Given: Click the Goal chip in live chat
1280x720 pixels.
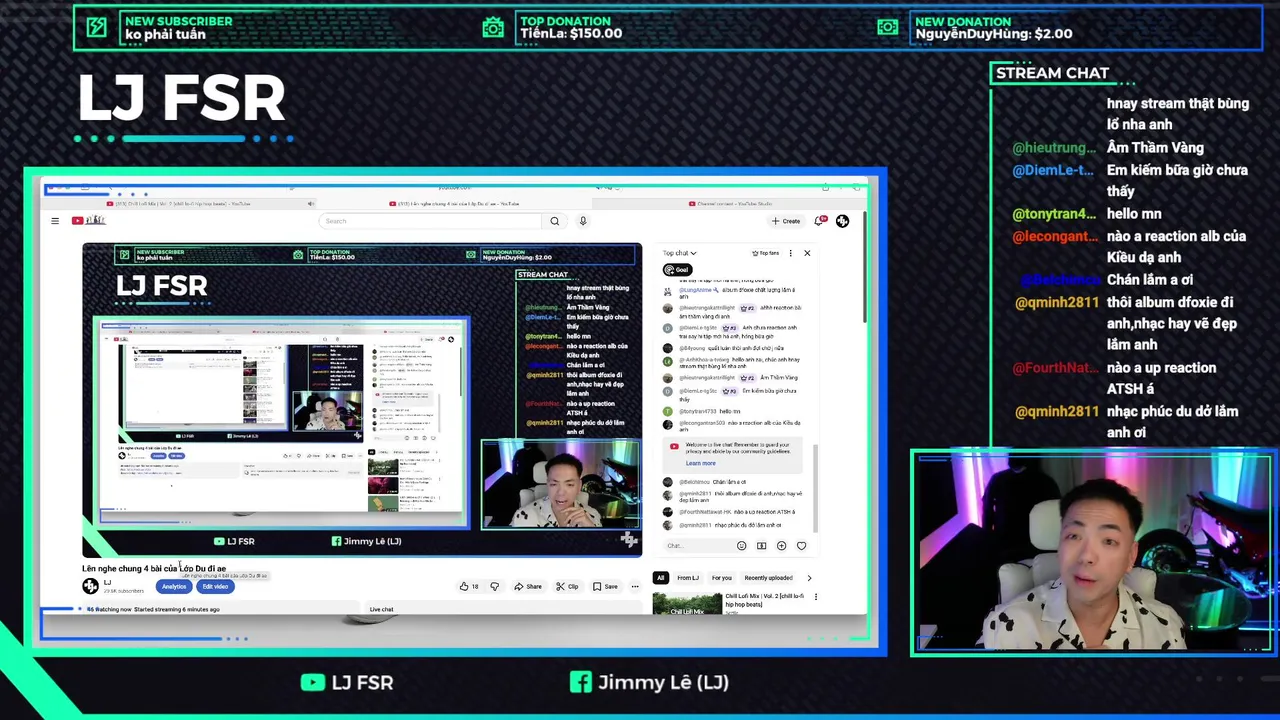Looking at the screenshot, I should [x=678, y=270].
